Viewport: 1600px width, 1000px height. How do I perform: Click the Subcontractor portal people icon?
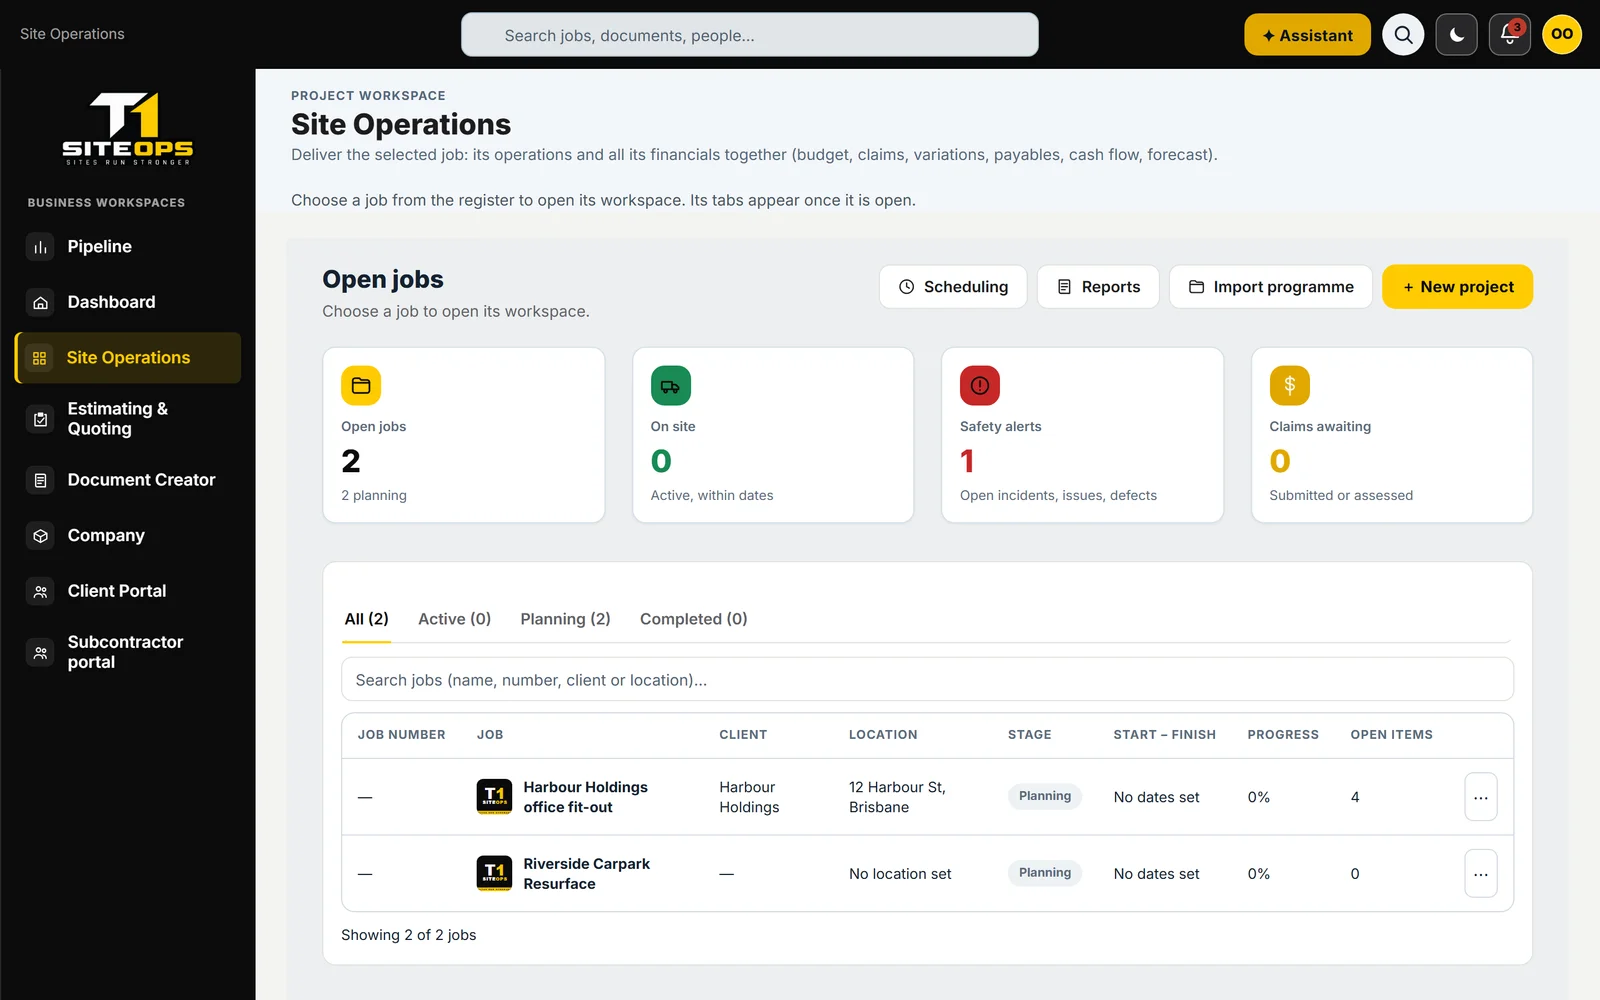coord(40,652)
